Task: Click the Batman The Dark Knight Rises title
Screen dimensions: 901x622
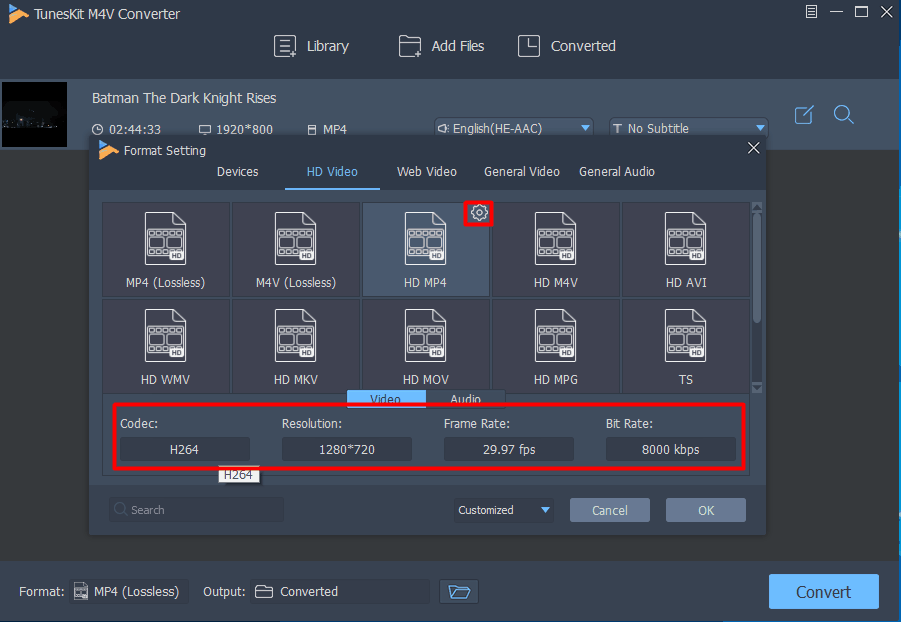Action: click(184, 98)
